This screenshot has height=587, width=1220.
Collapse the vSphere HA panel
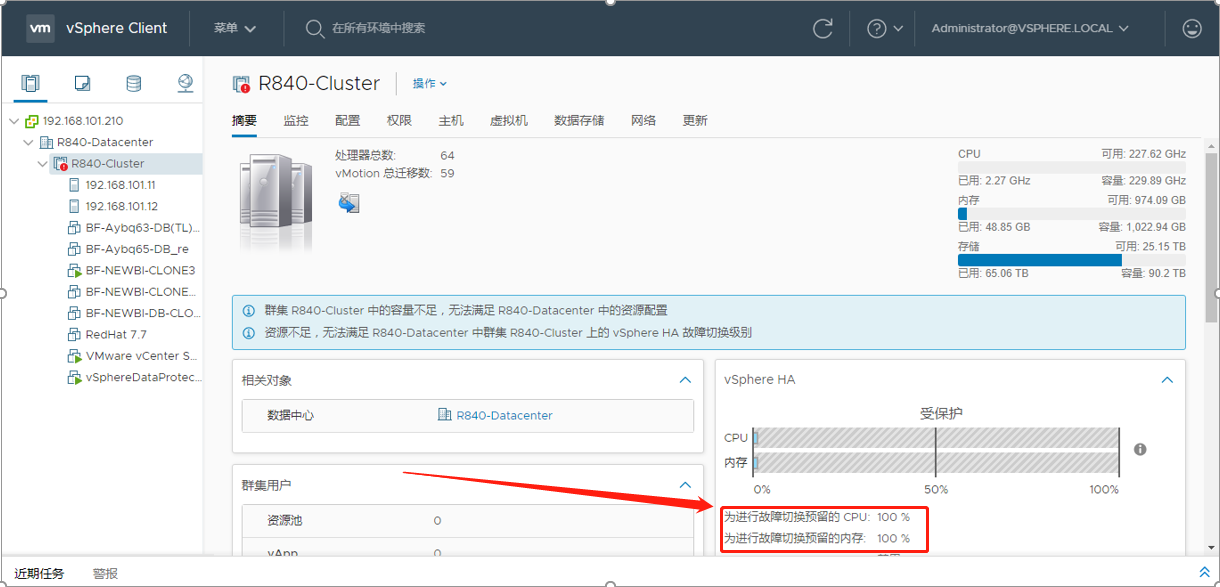(1167, 380)
